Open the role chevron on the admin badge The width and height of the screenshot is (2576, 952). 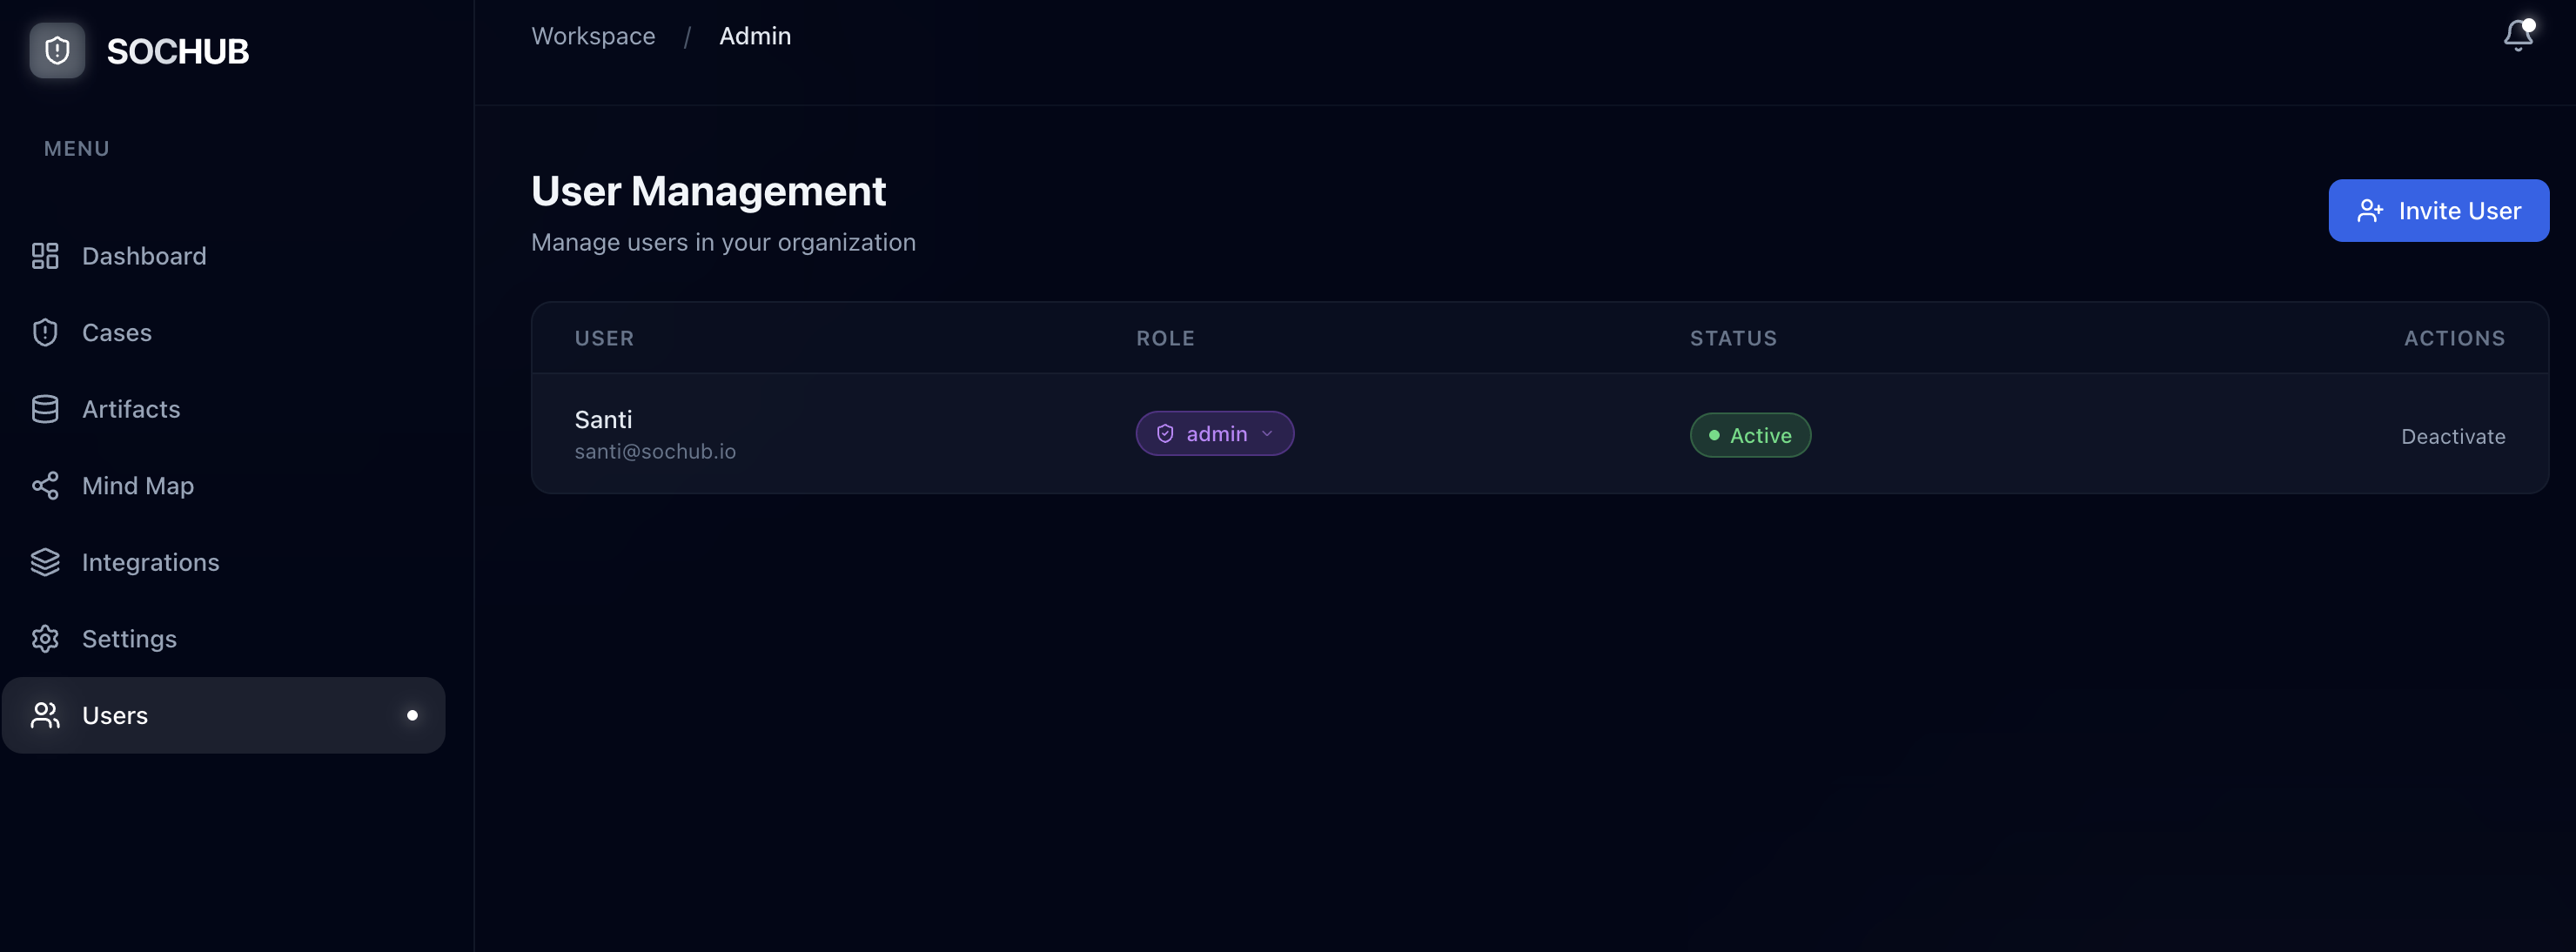pyautogui.click(x=1266, y=434)
